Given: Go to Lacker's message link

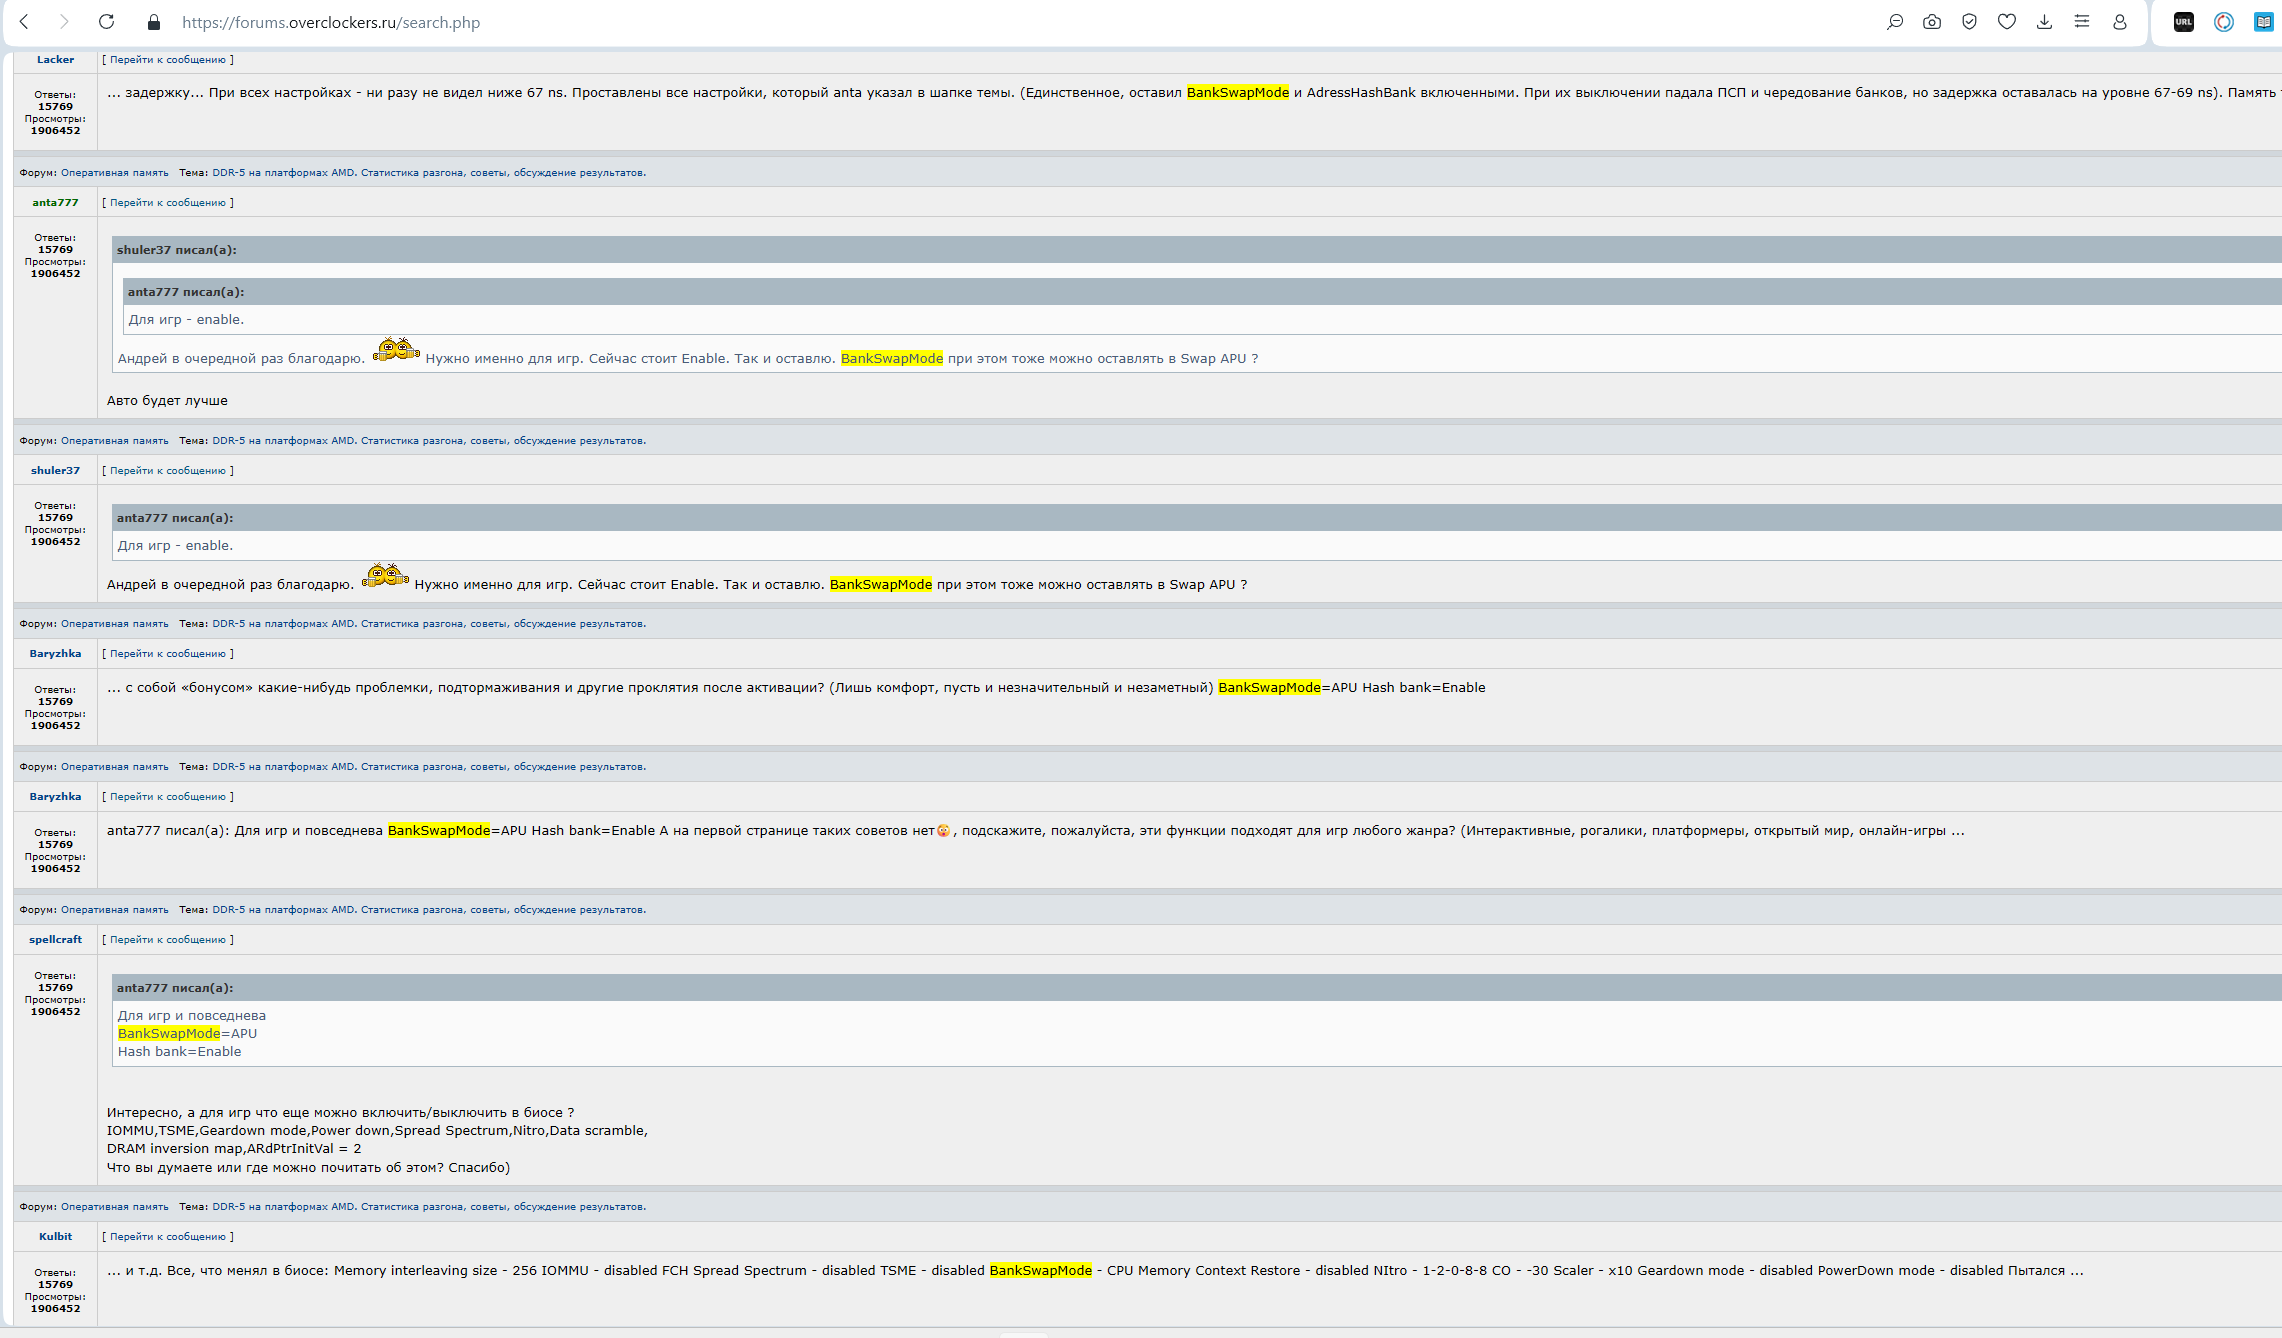Looking at the screenshot, I should (168, 60).
